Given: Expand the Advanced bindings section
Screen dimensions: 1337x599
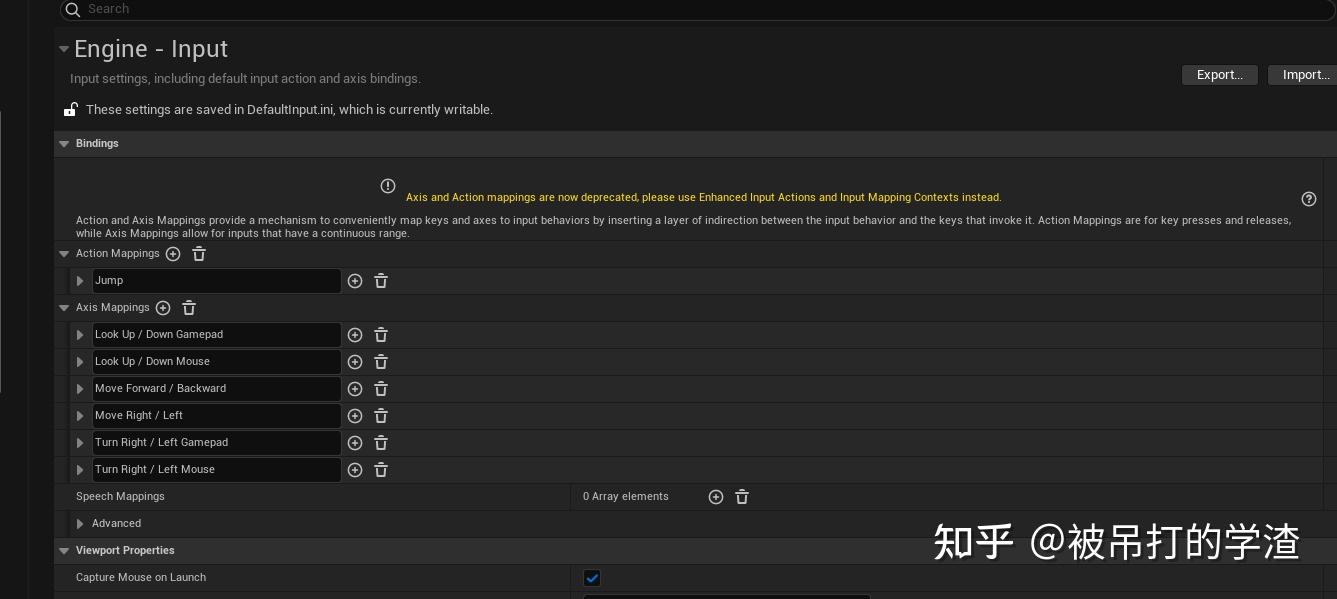Looking at the screenshot, I should (x=80, y=523).
